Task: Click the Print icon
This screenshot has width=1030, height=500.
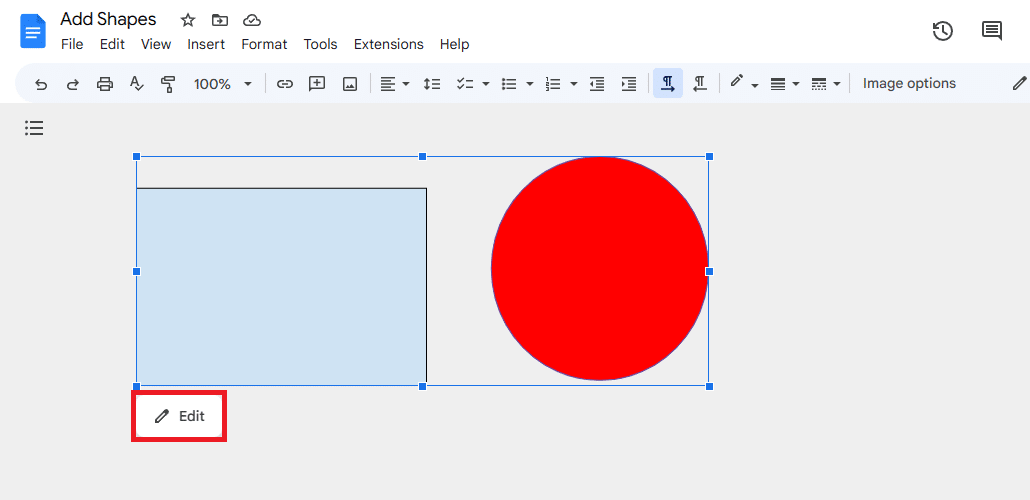Action: pos(105,84)
